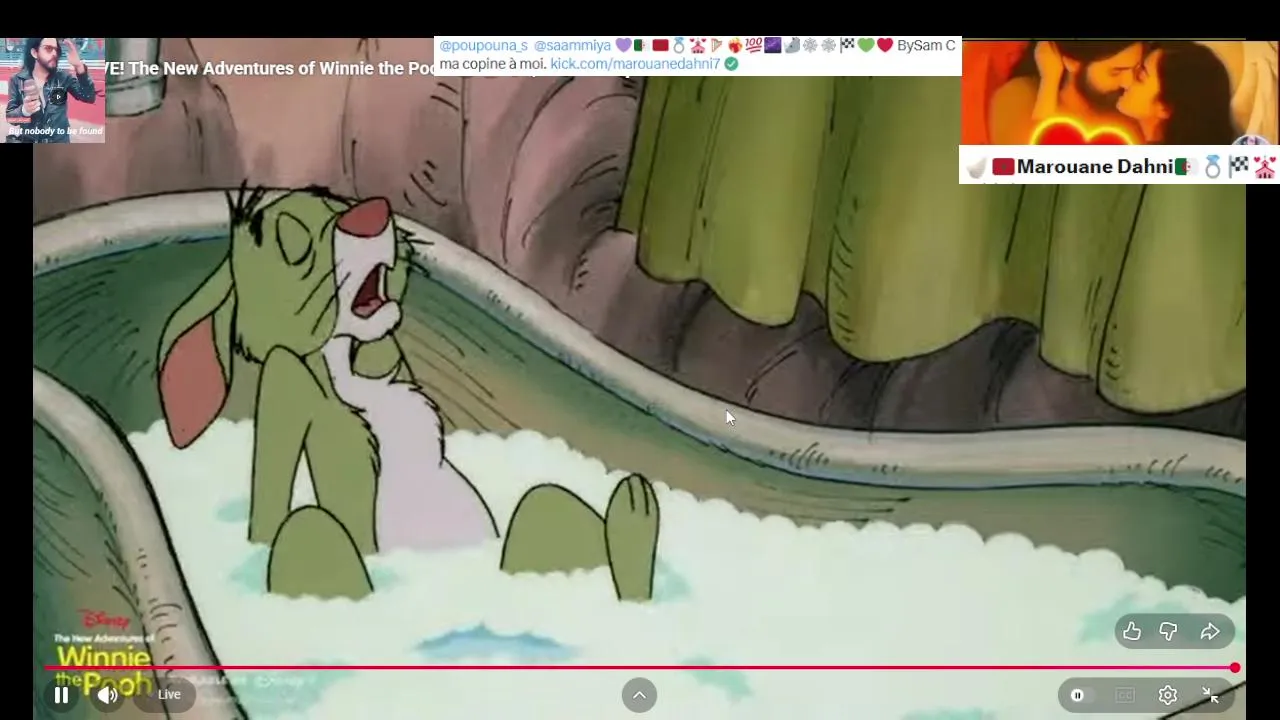
Task: Click the verified checkmark badge after the kick link
Action: pos(731,63)
